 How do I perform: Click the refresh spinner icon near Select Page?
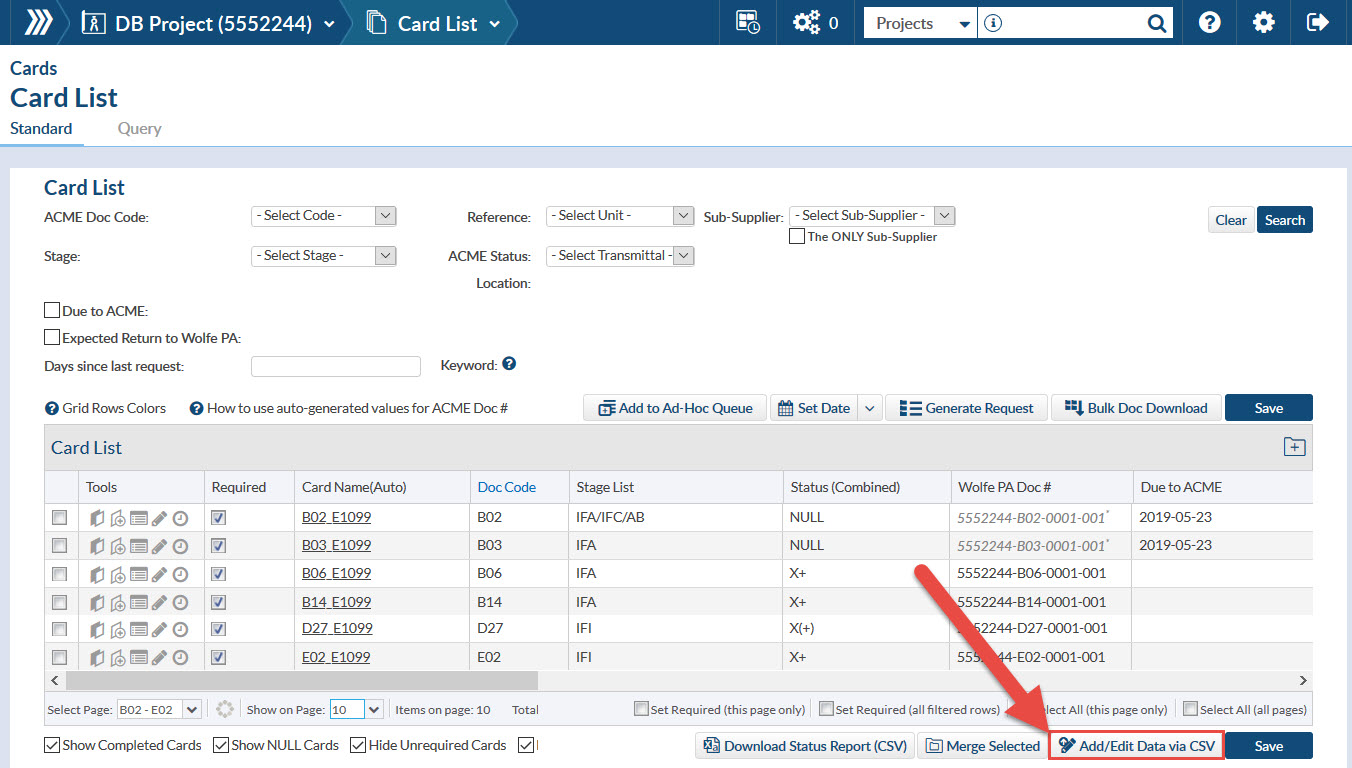(x=224, y=709)
